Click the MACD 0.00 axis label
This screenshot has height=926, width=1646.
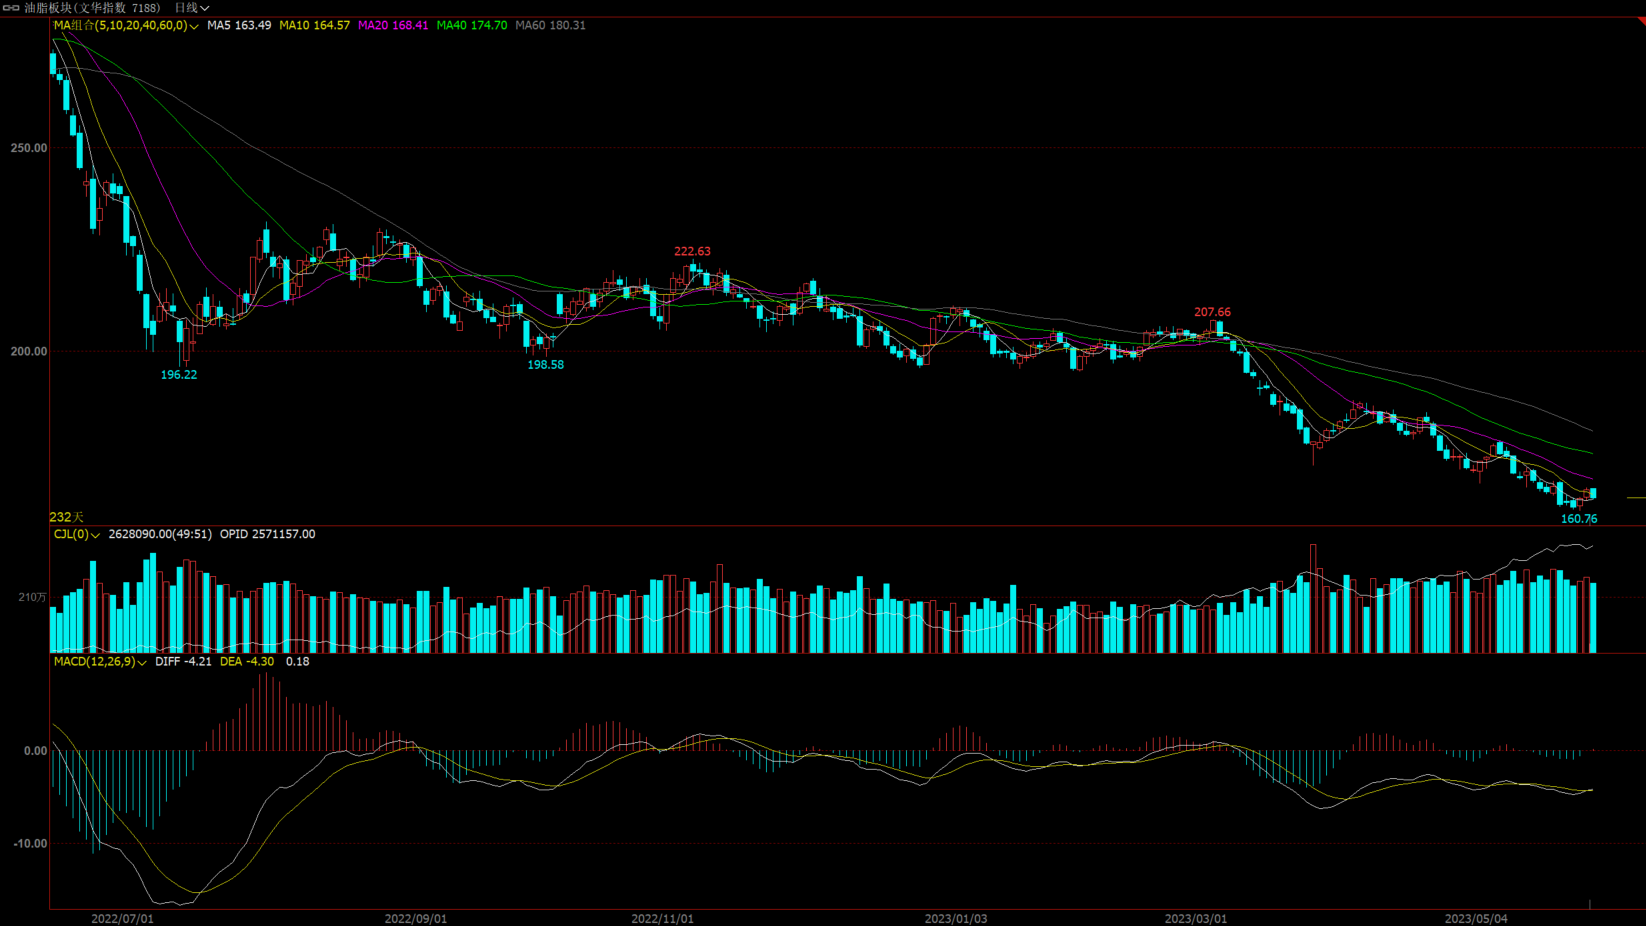tap(35, 750)
